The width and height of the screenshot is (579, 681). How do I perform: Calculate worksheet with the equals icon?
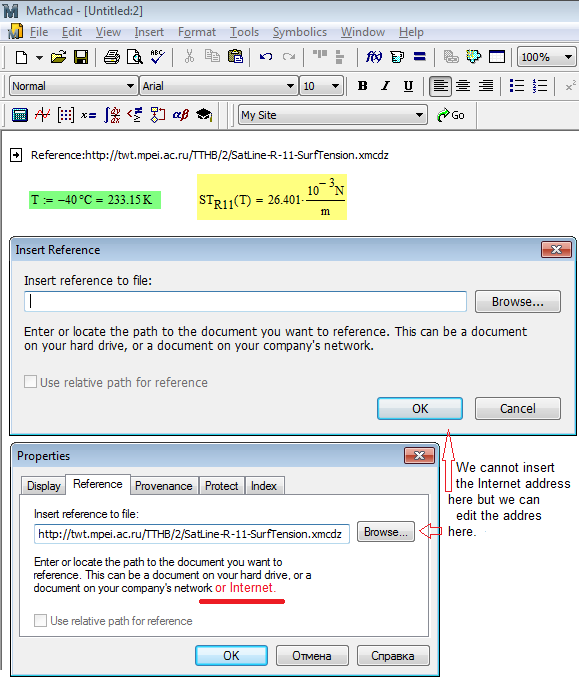(419, 56)
